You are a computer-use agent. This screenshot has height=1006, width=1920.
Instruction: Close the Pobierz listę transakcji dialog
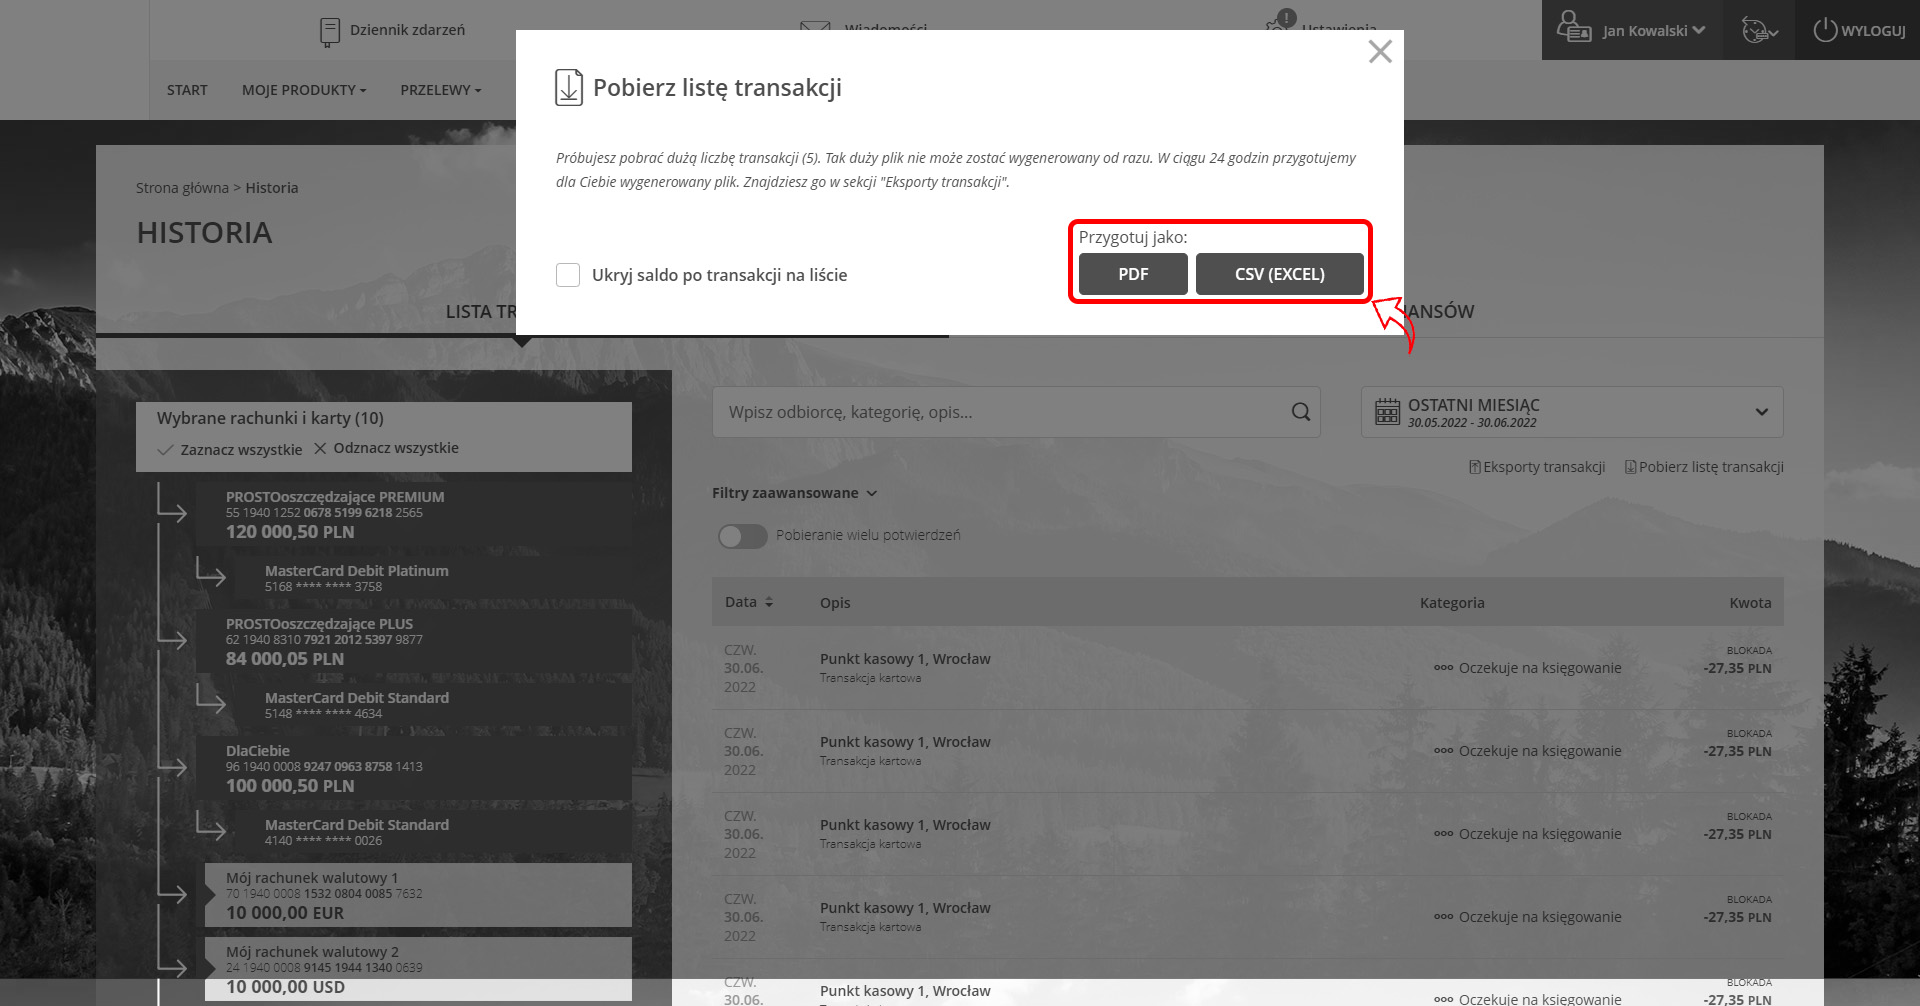[1379, 52]
